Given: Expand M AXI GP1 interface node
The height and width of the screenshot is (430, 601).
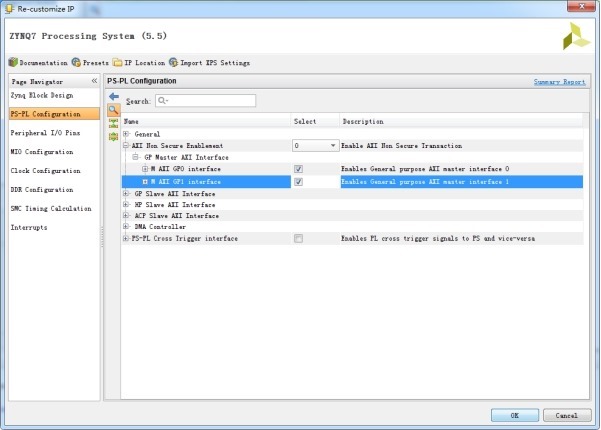Looking at the screenshot, I should [x=145, y=182].
